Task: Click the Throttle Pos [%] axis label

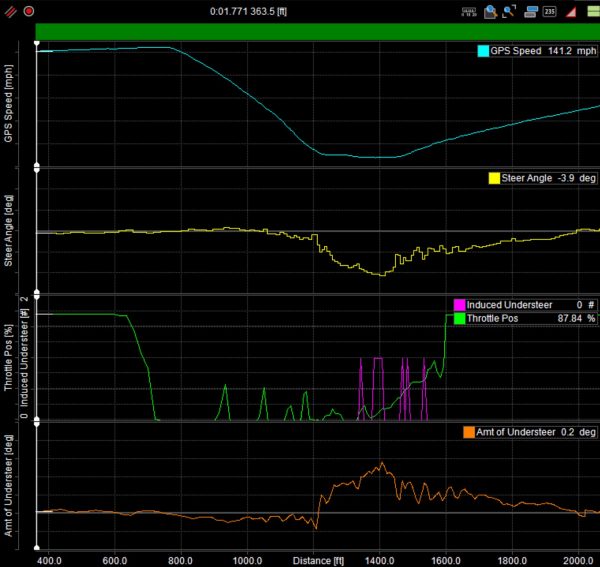Action: 8,358
